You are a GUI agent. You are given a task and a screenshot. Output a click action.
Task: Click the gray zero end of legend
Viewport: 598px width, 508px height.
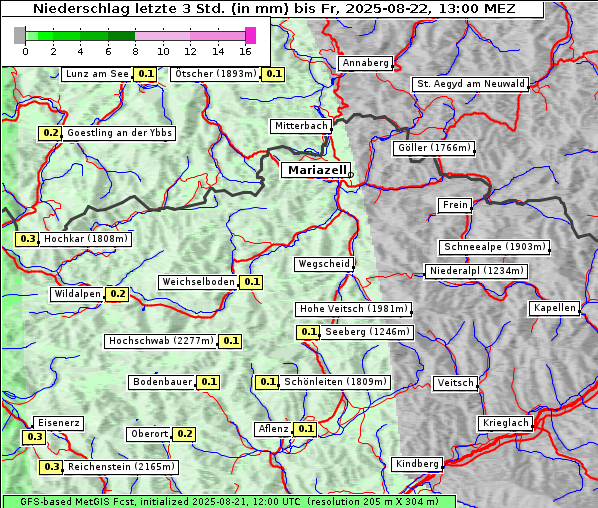click(19, 35)
